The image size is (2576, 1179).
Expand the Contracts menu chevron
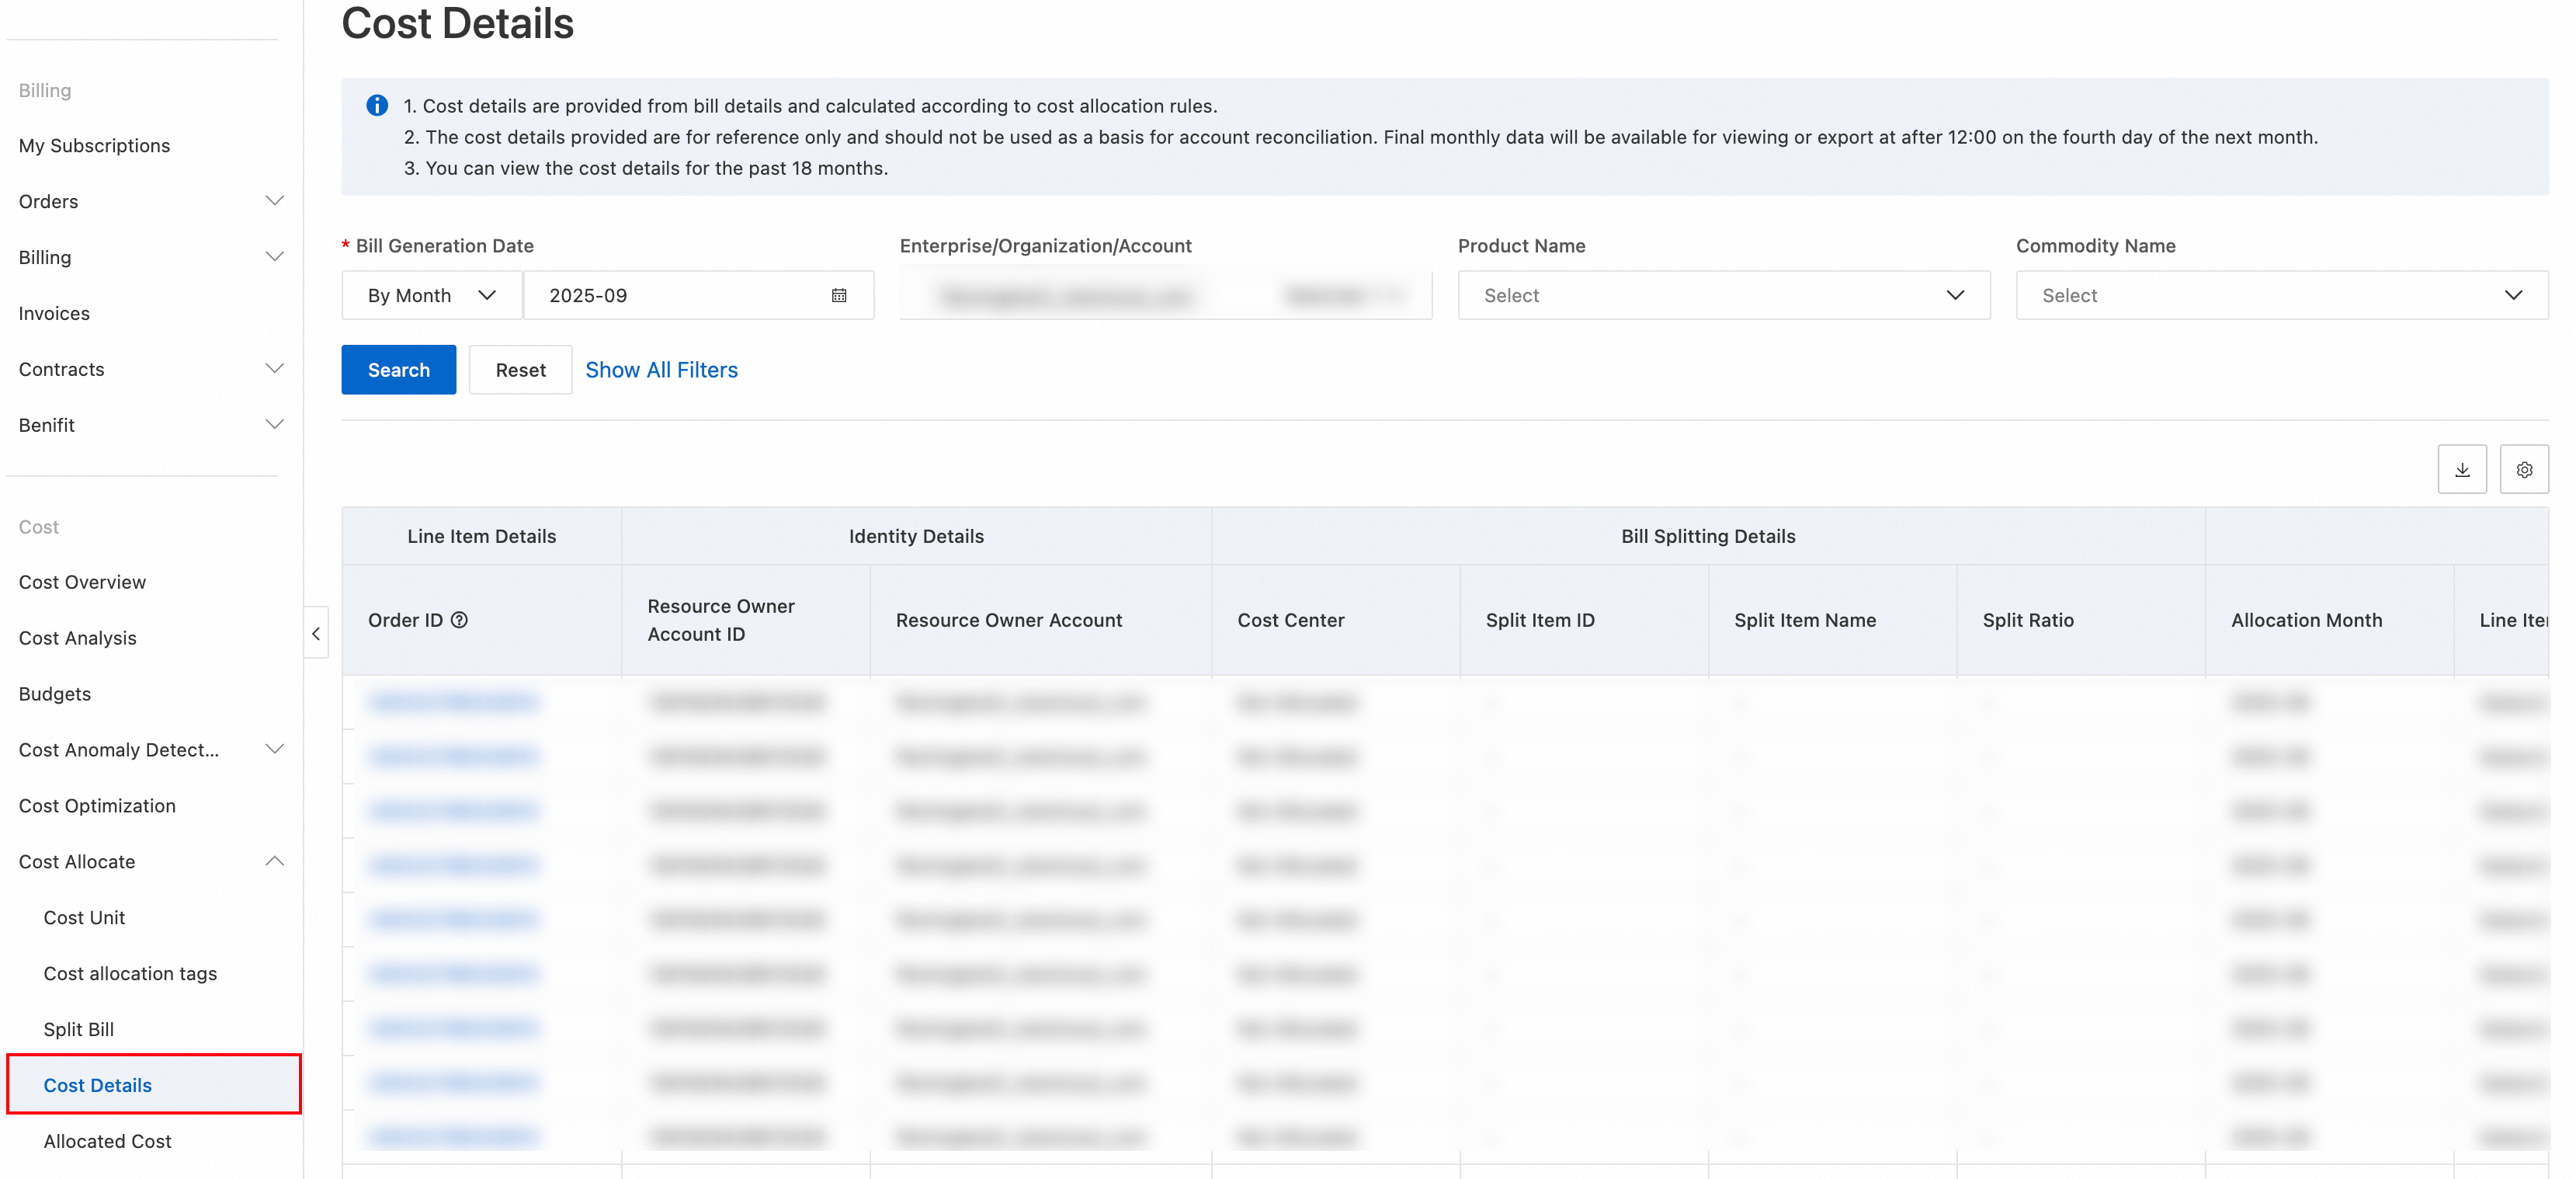tap(274, 369)
